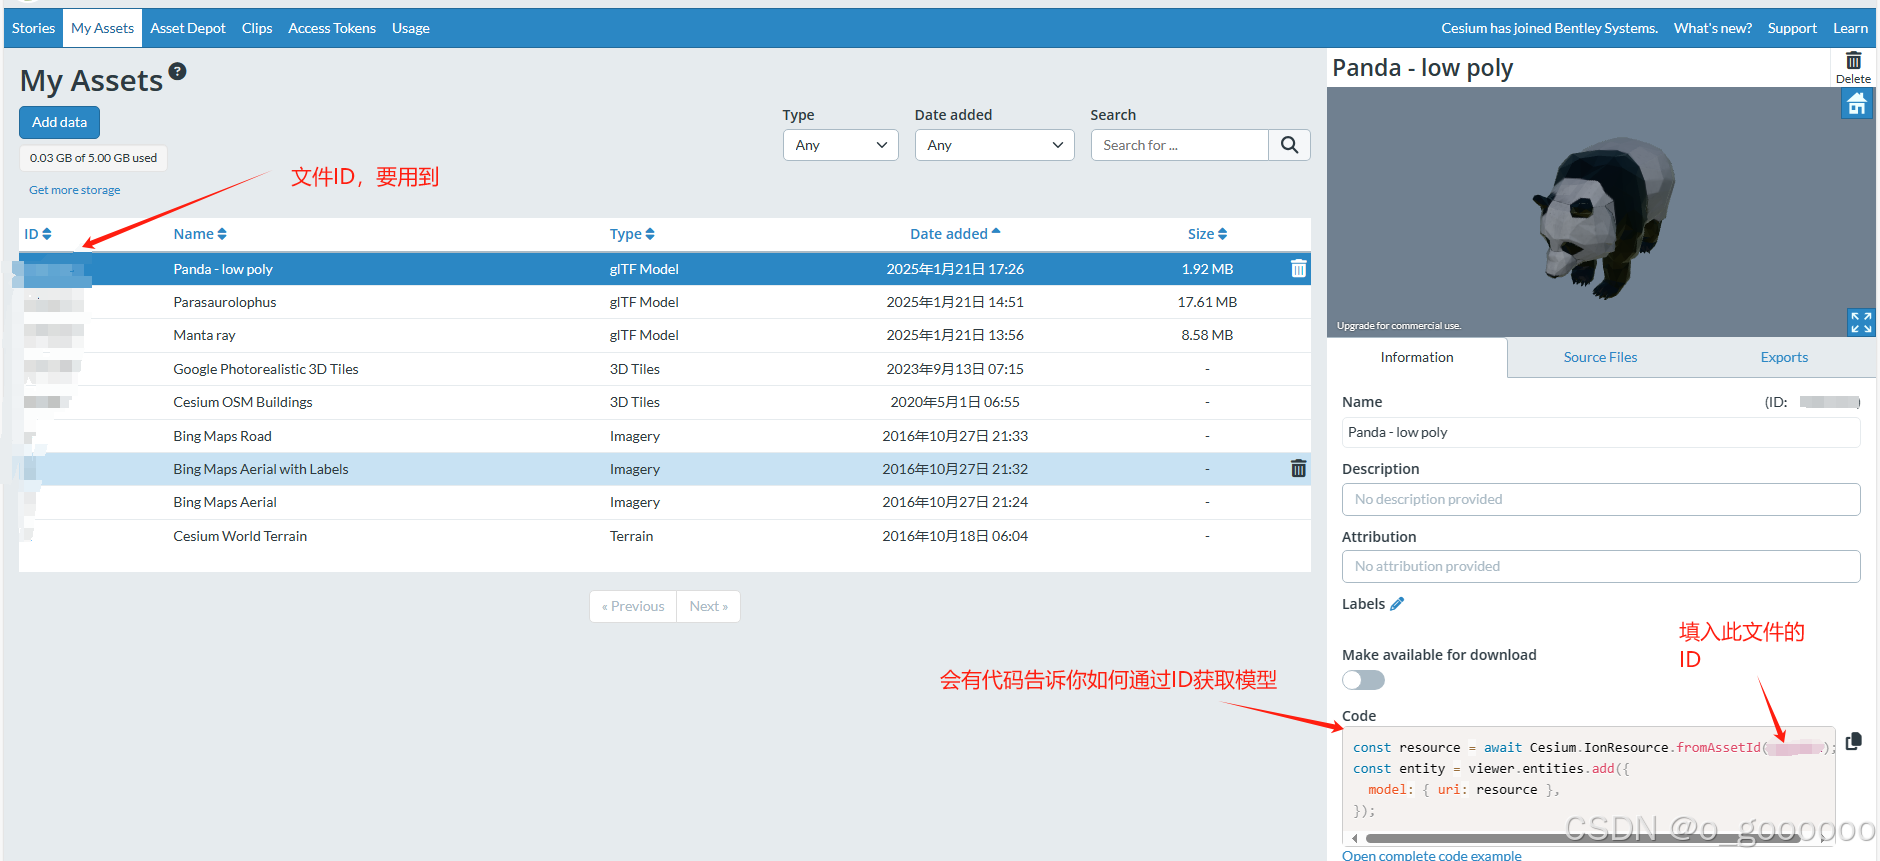The width and height of the screenshot is (1880, 861).
Task: Select the Manta ray asset row
Action: tap(665, 335)
